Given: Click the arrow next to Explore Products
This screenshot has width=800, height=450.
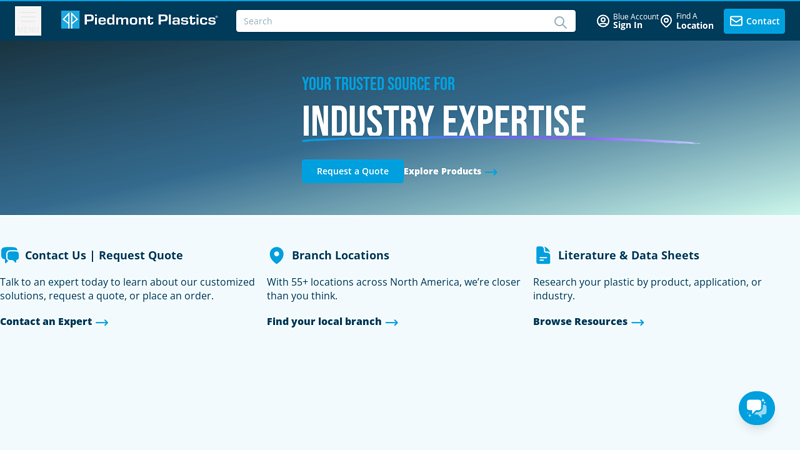Looking at the screenshot, I should (x=491, y=172).
